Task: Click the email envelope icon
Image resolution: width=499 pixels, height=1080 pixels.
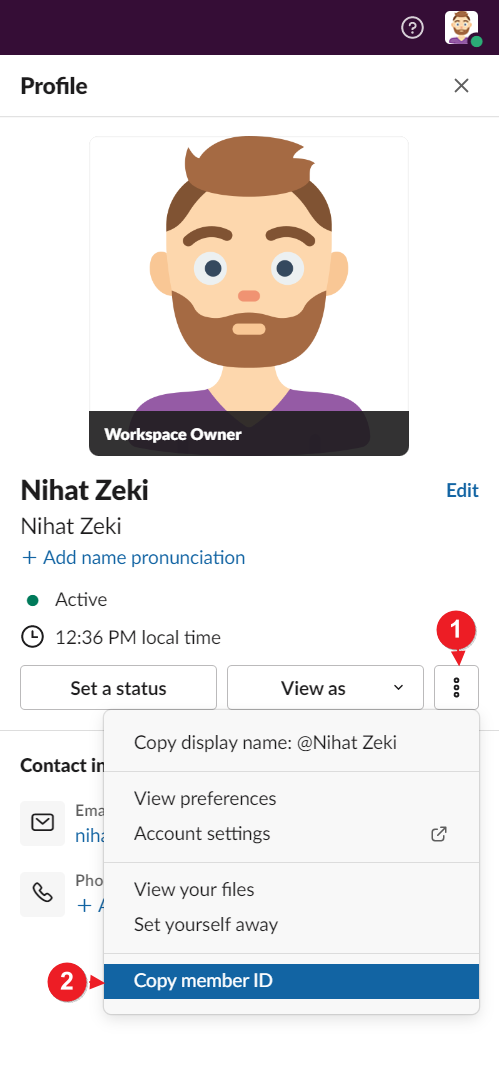Action: (43, 823)
